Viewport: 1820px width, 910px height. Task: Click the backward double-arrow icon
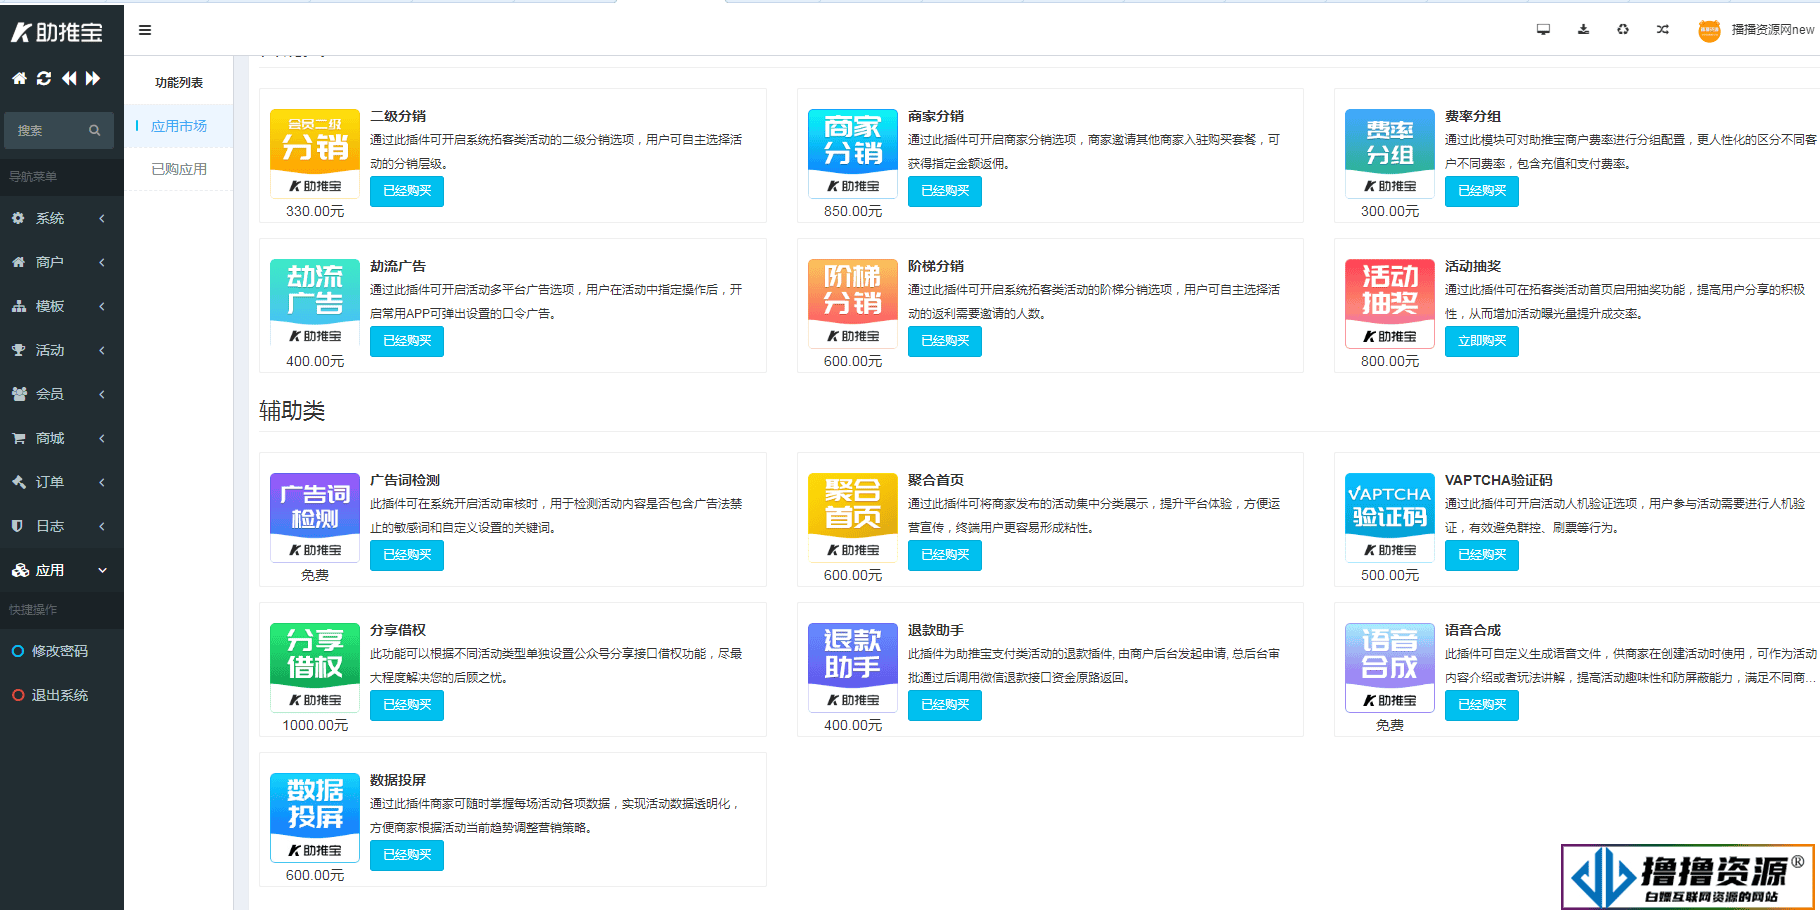coord(69,78)
